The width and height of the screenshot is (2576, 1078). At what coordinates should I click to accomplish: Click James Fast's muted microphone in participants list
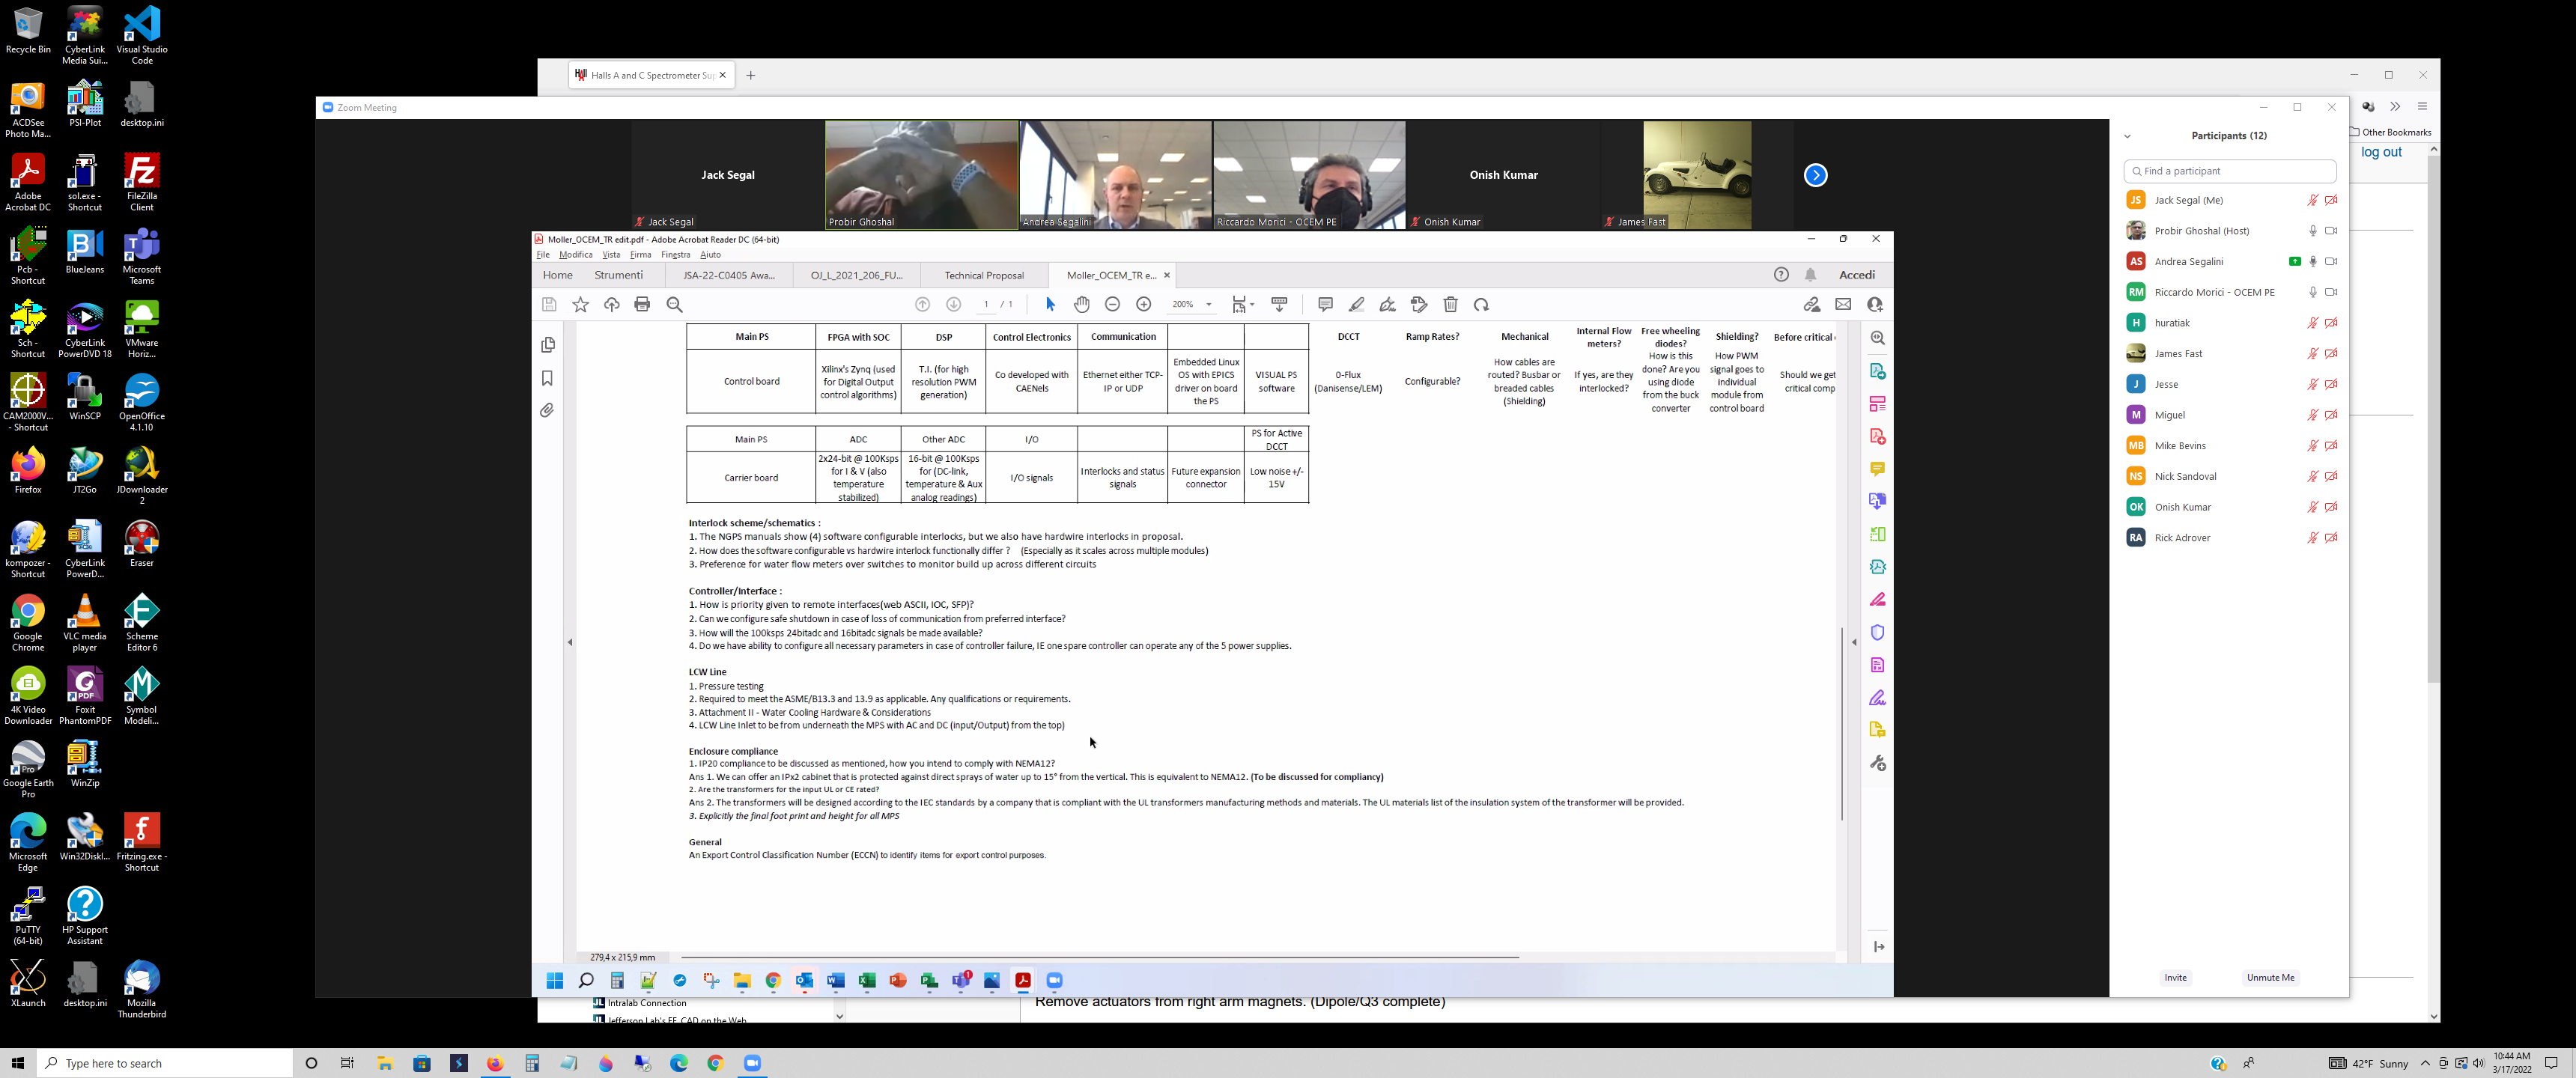click(x=2312, y=354)
